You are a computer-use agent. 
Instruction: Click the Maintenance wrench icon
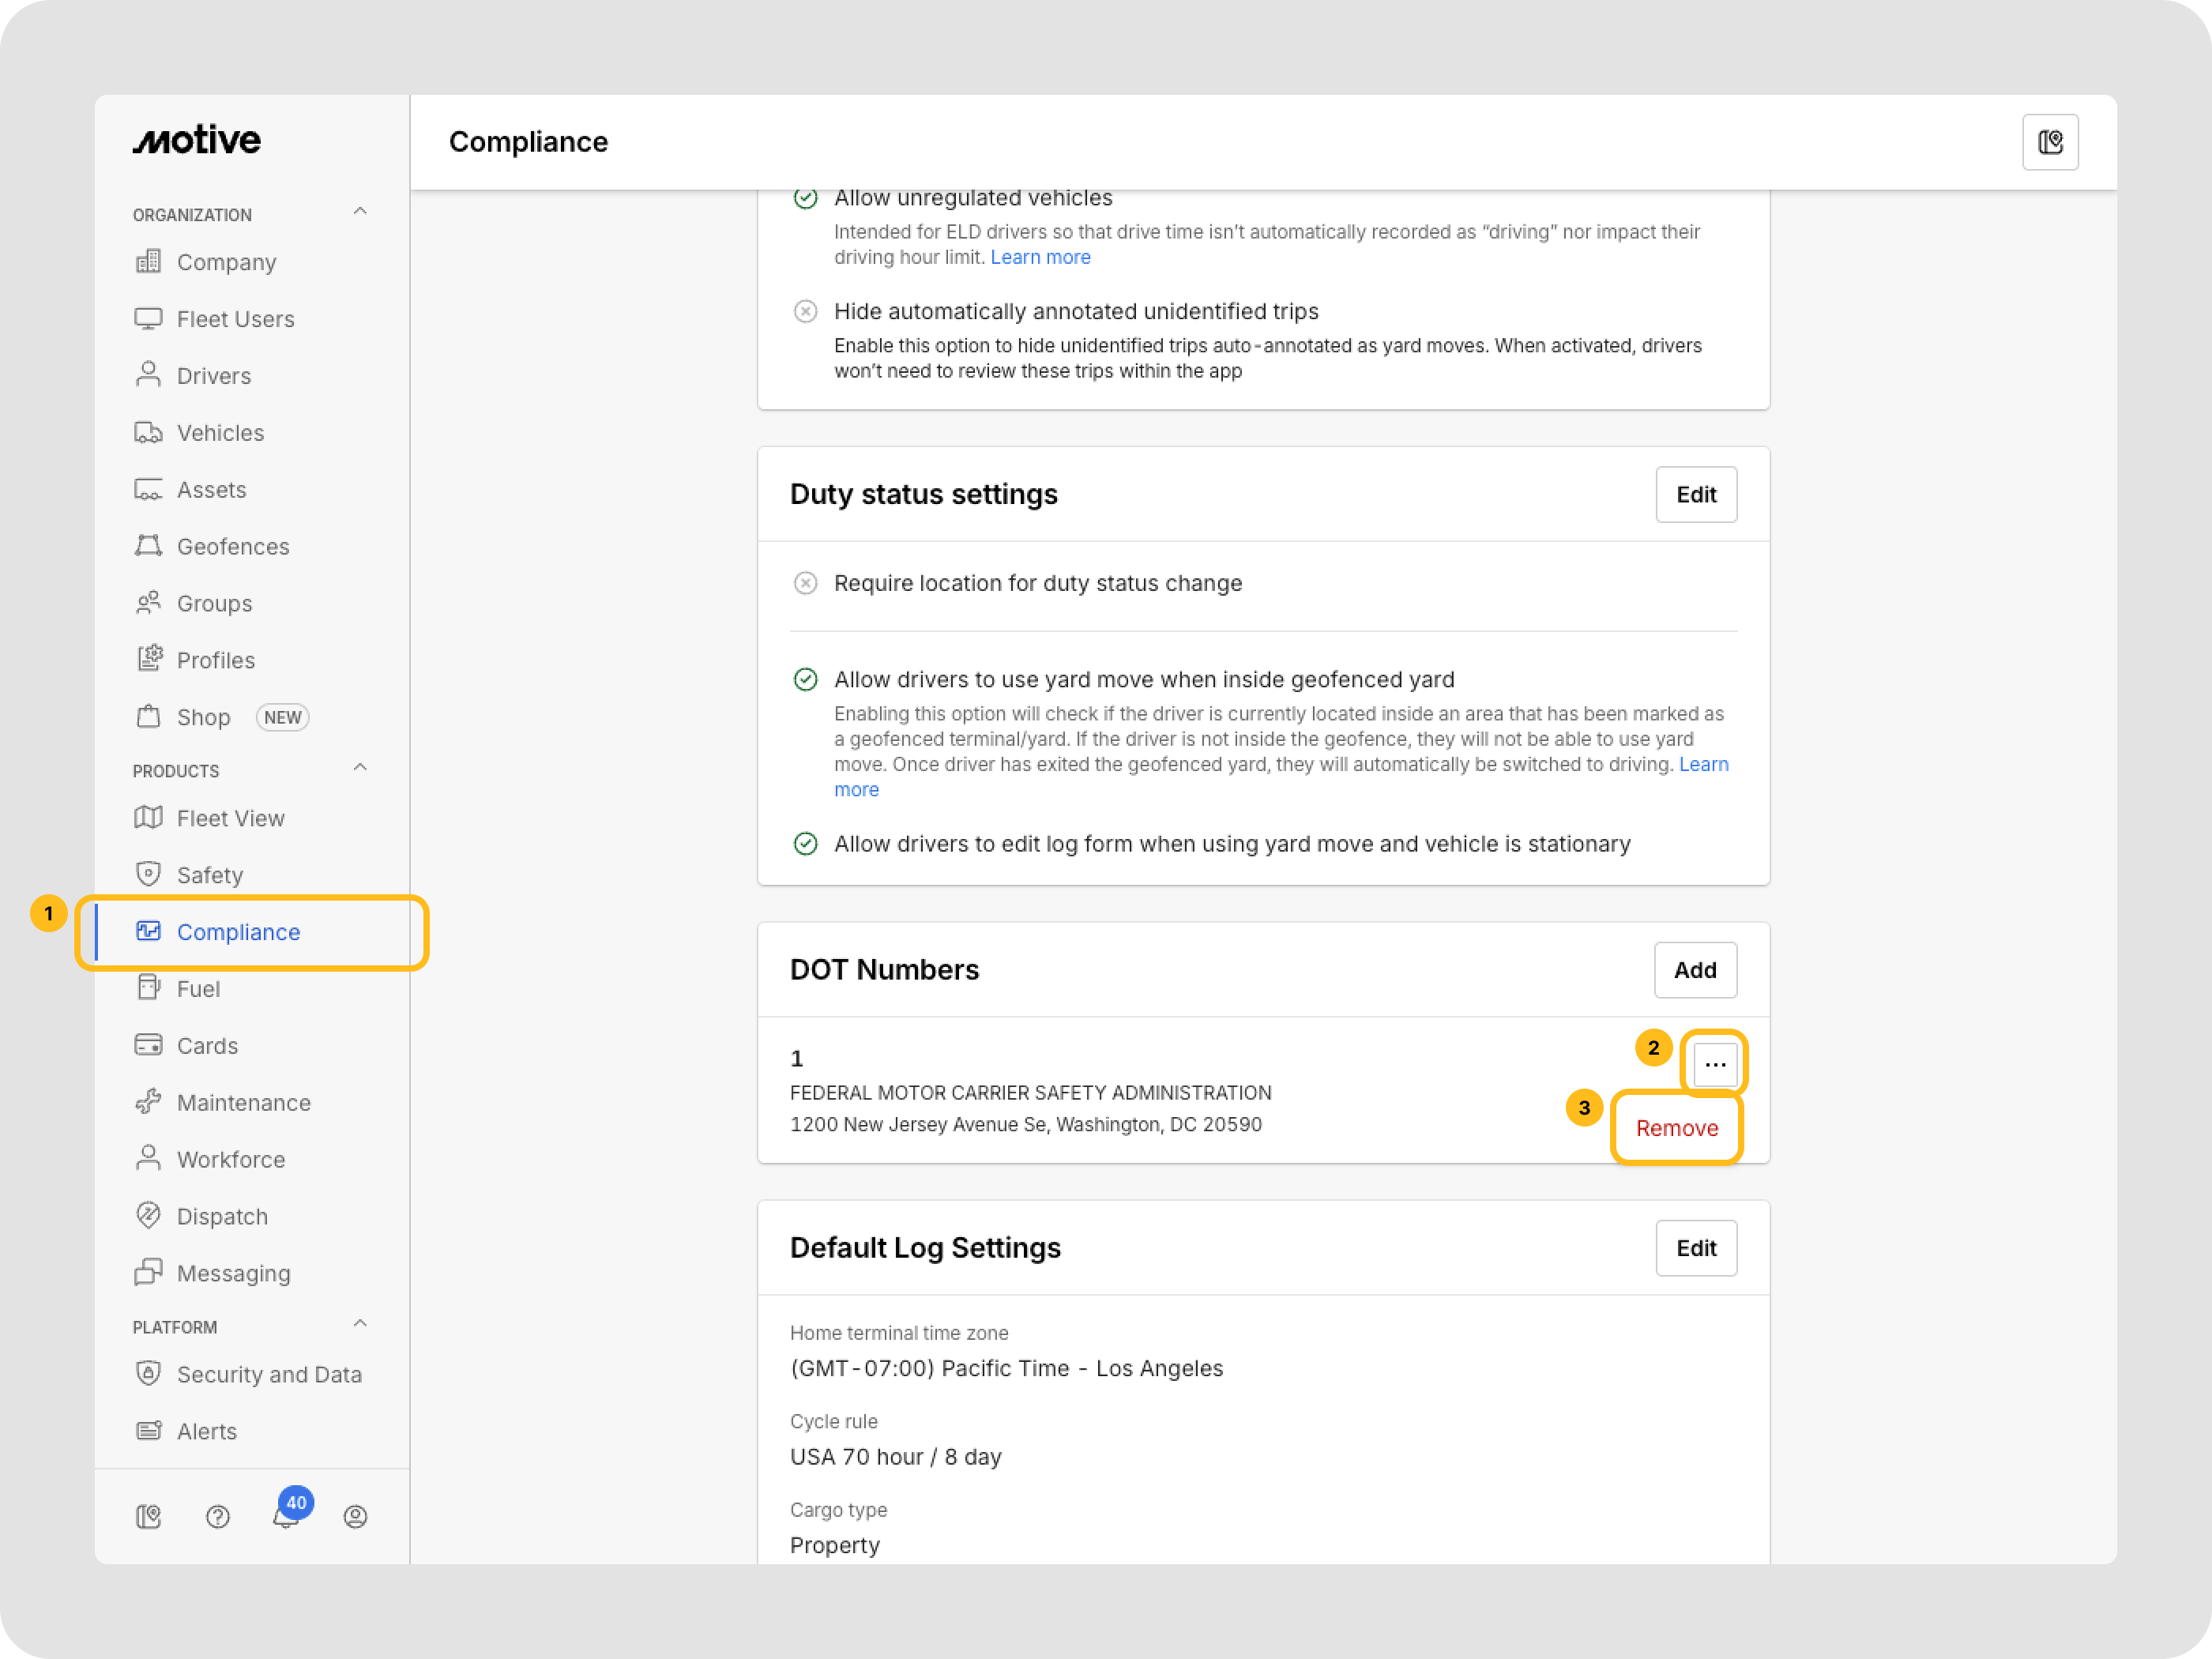tap(148, 1102)
